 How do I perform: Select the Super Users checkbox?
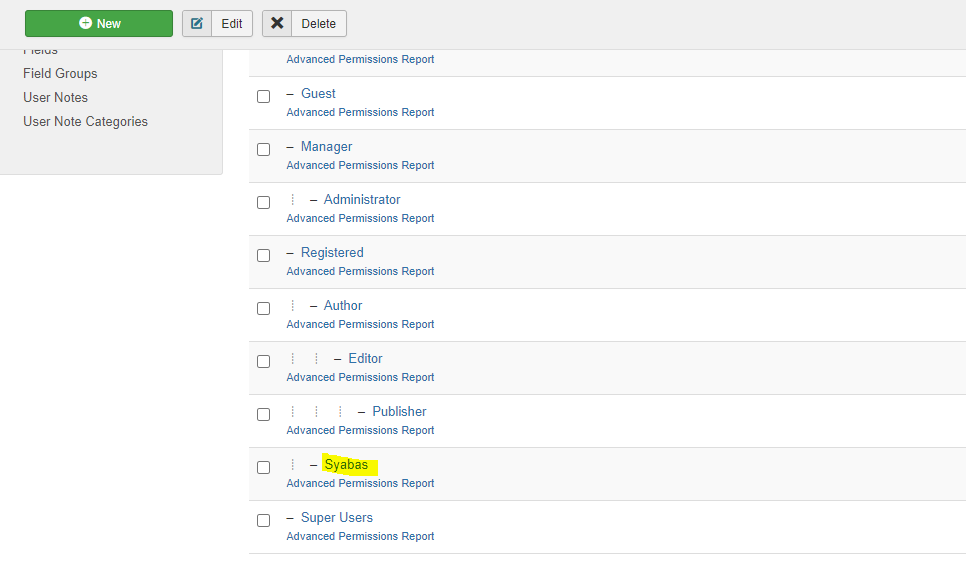coord(264,520)
